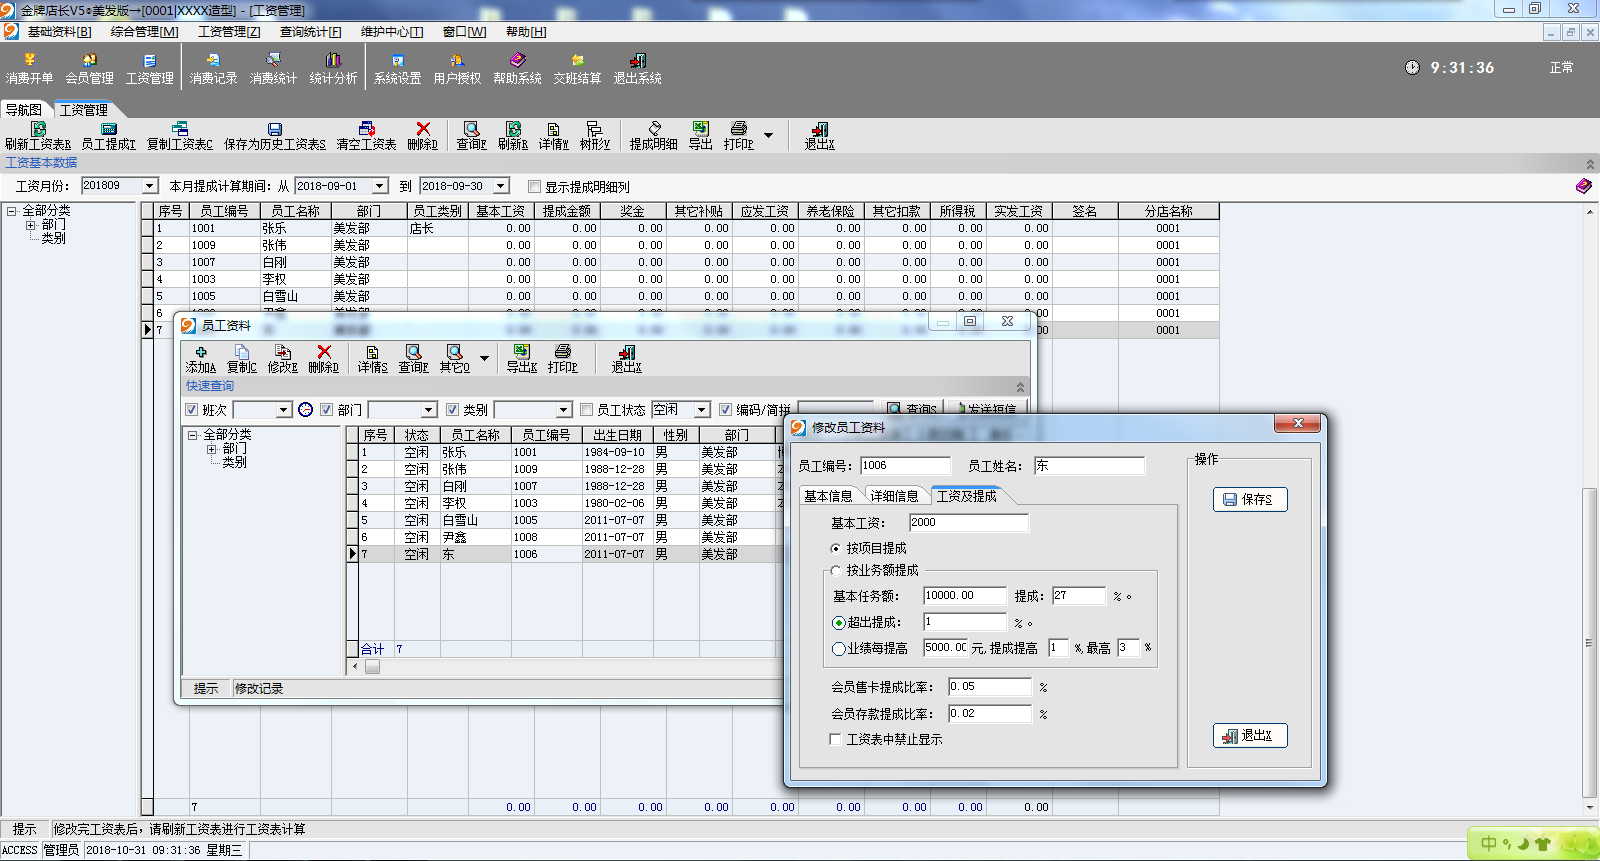Switch to the 详细信息 tab
This screenshot has height=861, width=1600.
894,496
